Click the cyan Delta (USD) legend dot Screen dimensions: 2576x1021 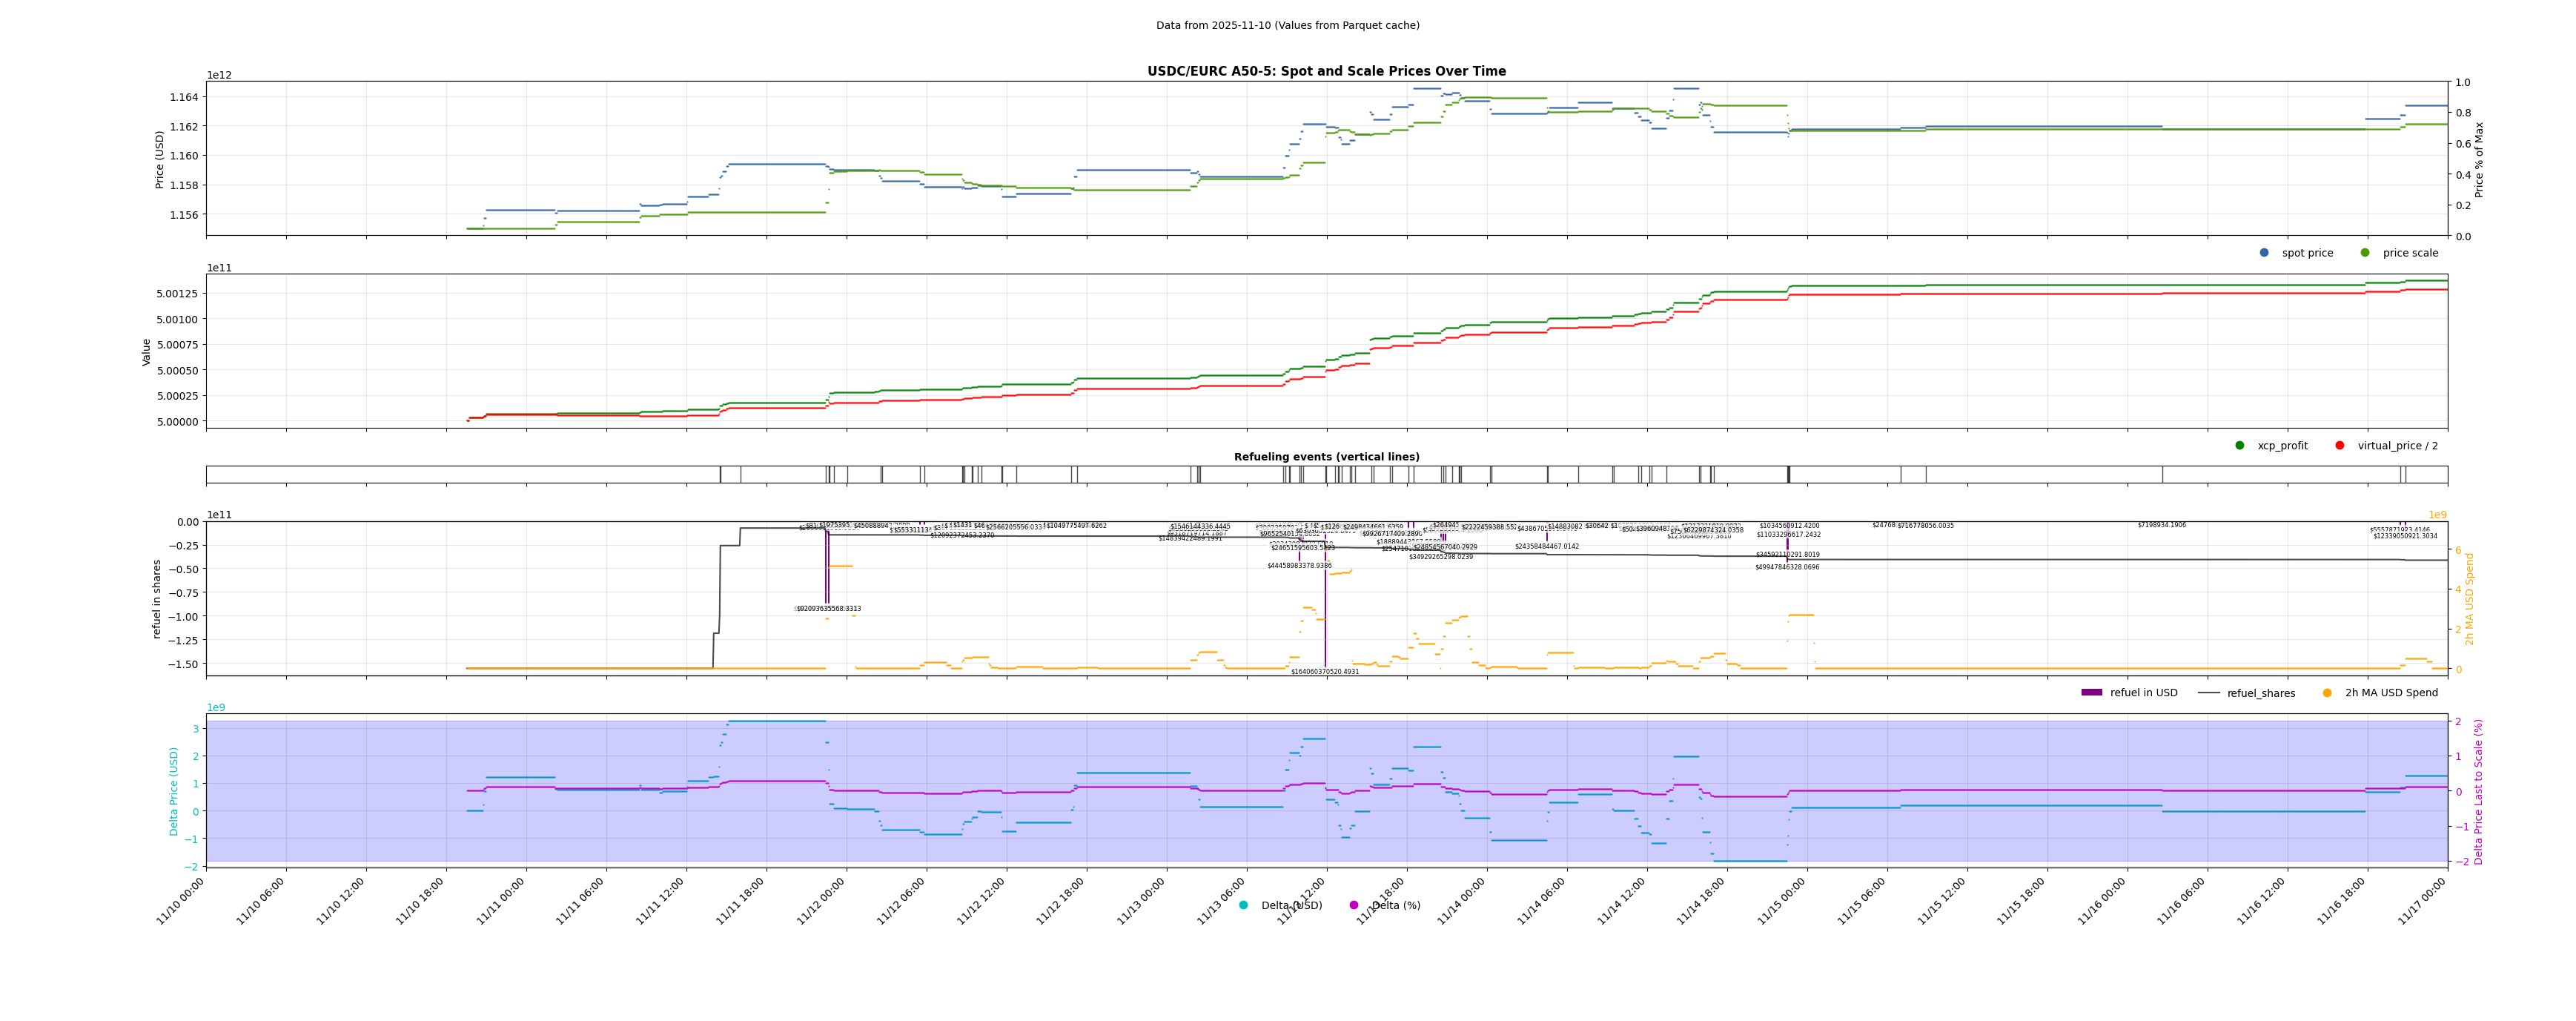coord(1243,905)
